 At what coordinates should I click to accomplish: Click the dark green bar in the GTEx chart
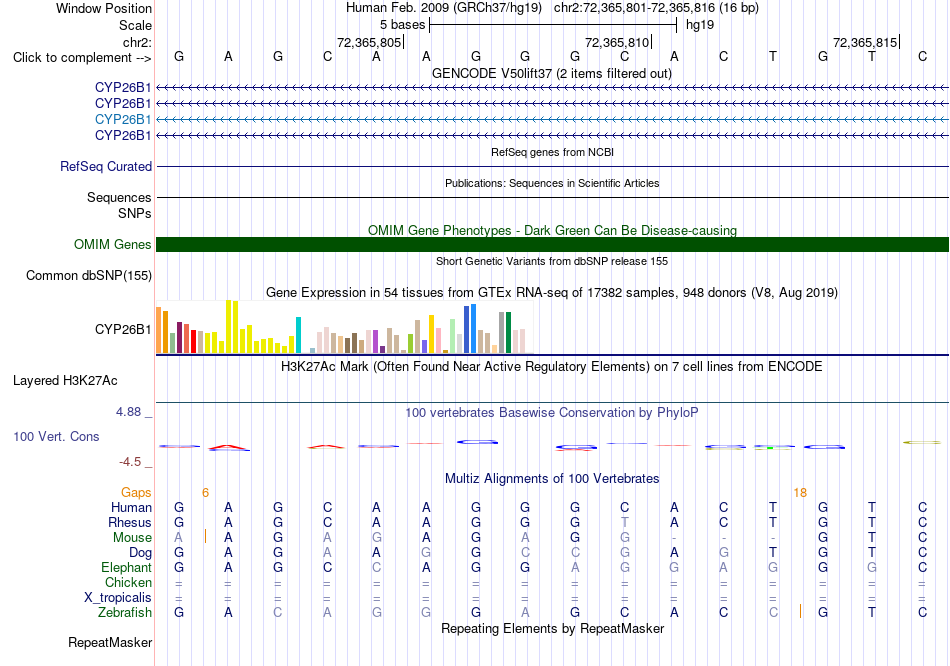coord(508,333)
